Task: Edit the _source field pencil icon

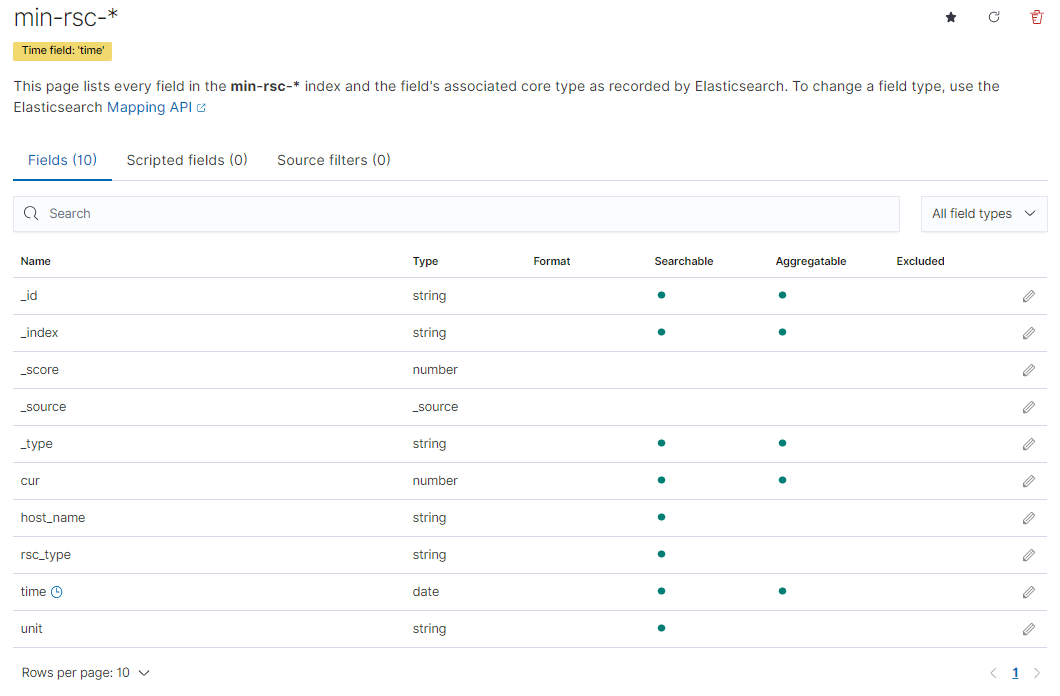Action: pos(1028,407)
